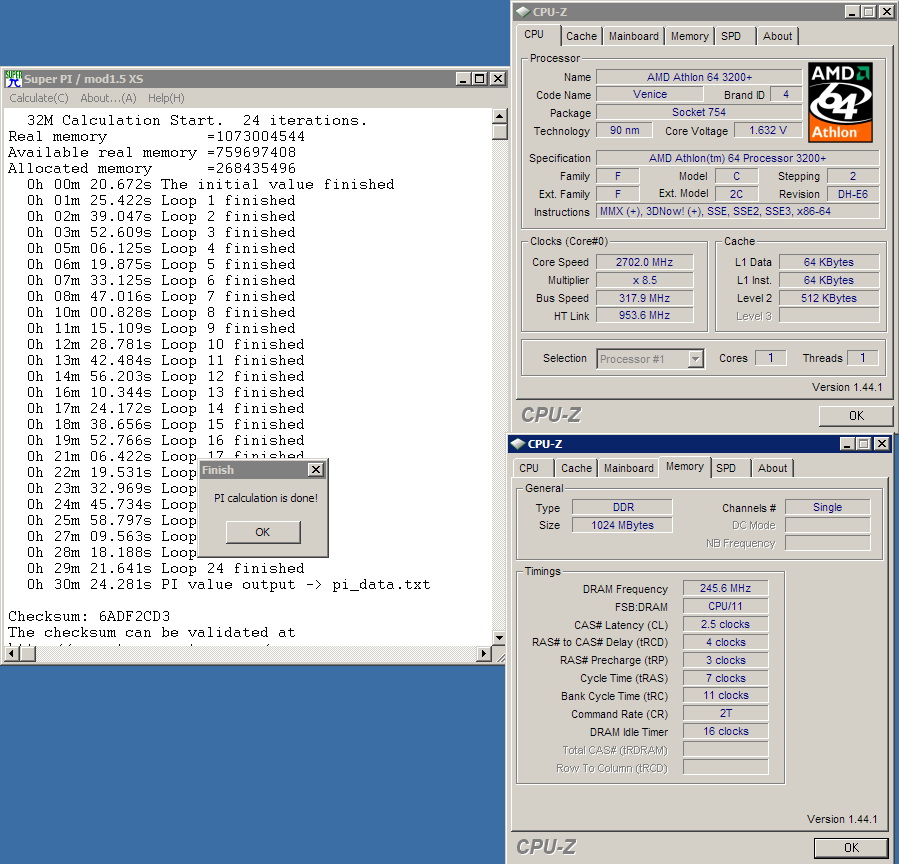
Task: Click the up arrow of Super PI vertical scrollbar
Action: [x=499, y=116]
